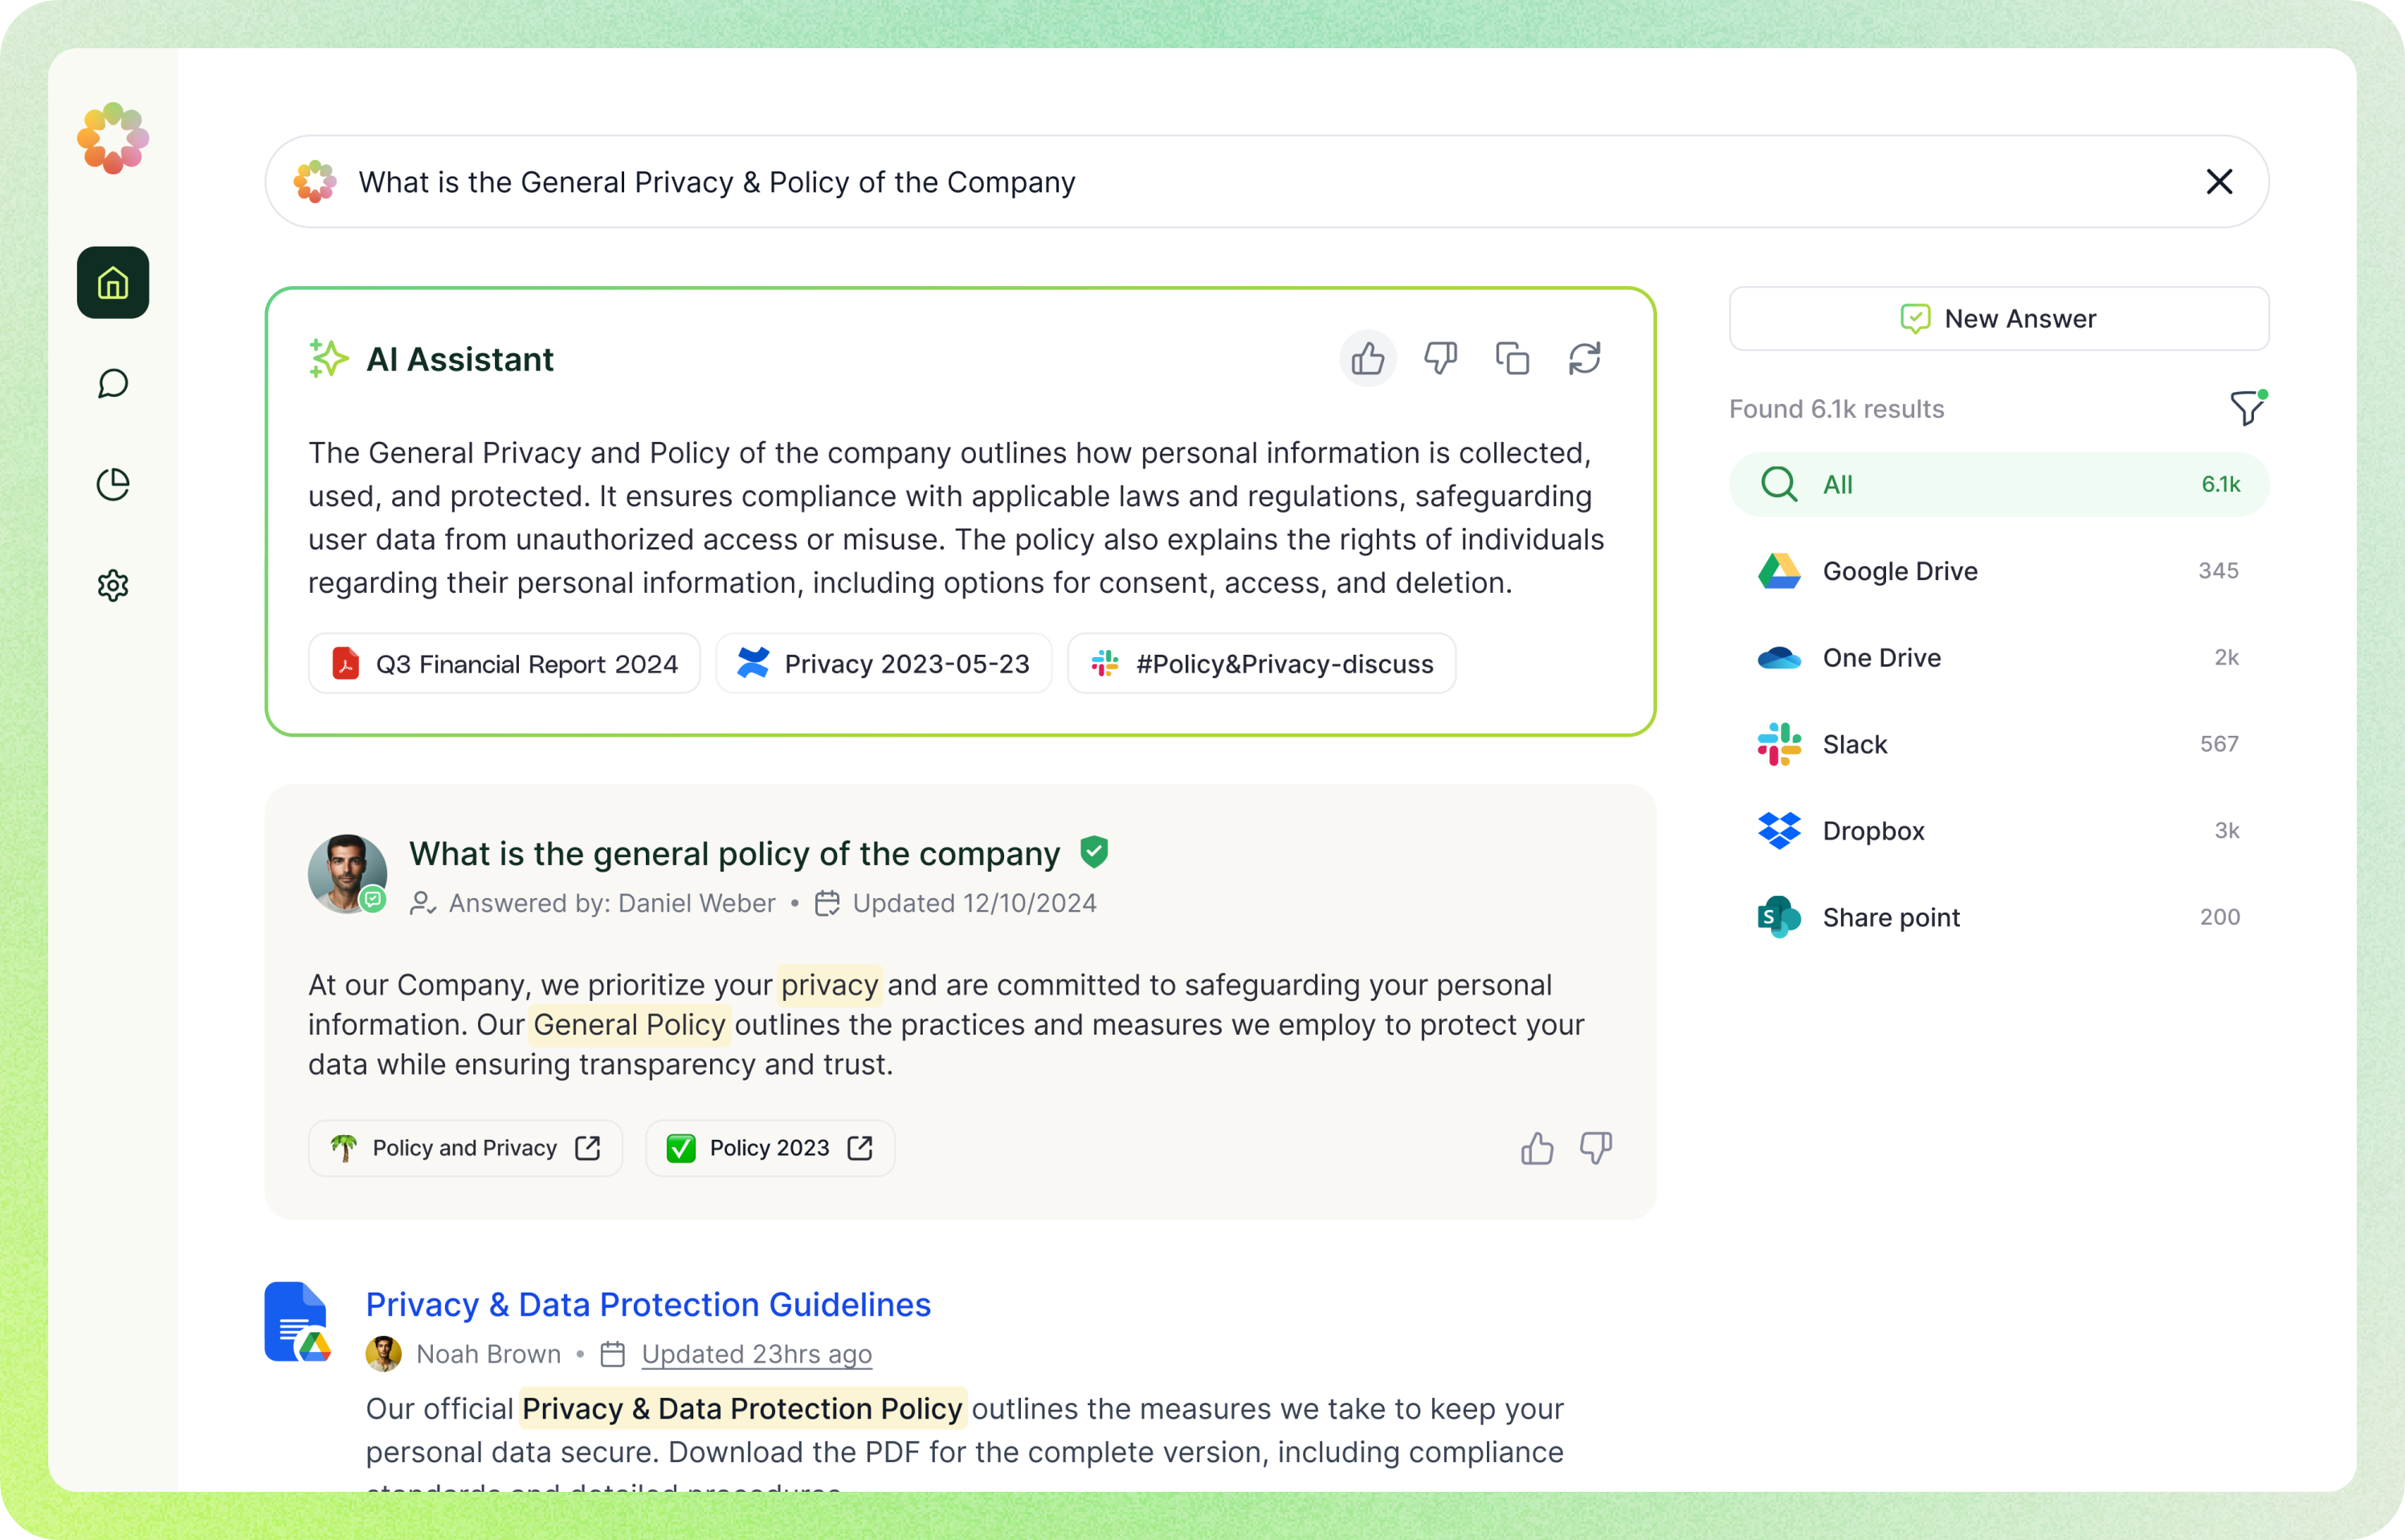This screenshot has width=2405, height=1540.
Task: Filter results by Slack
Action: click(x=1998, y=744)
